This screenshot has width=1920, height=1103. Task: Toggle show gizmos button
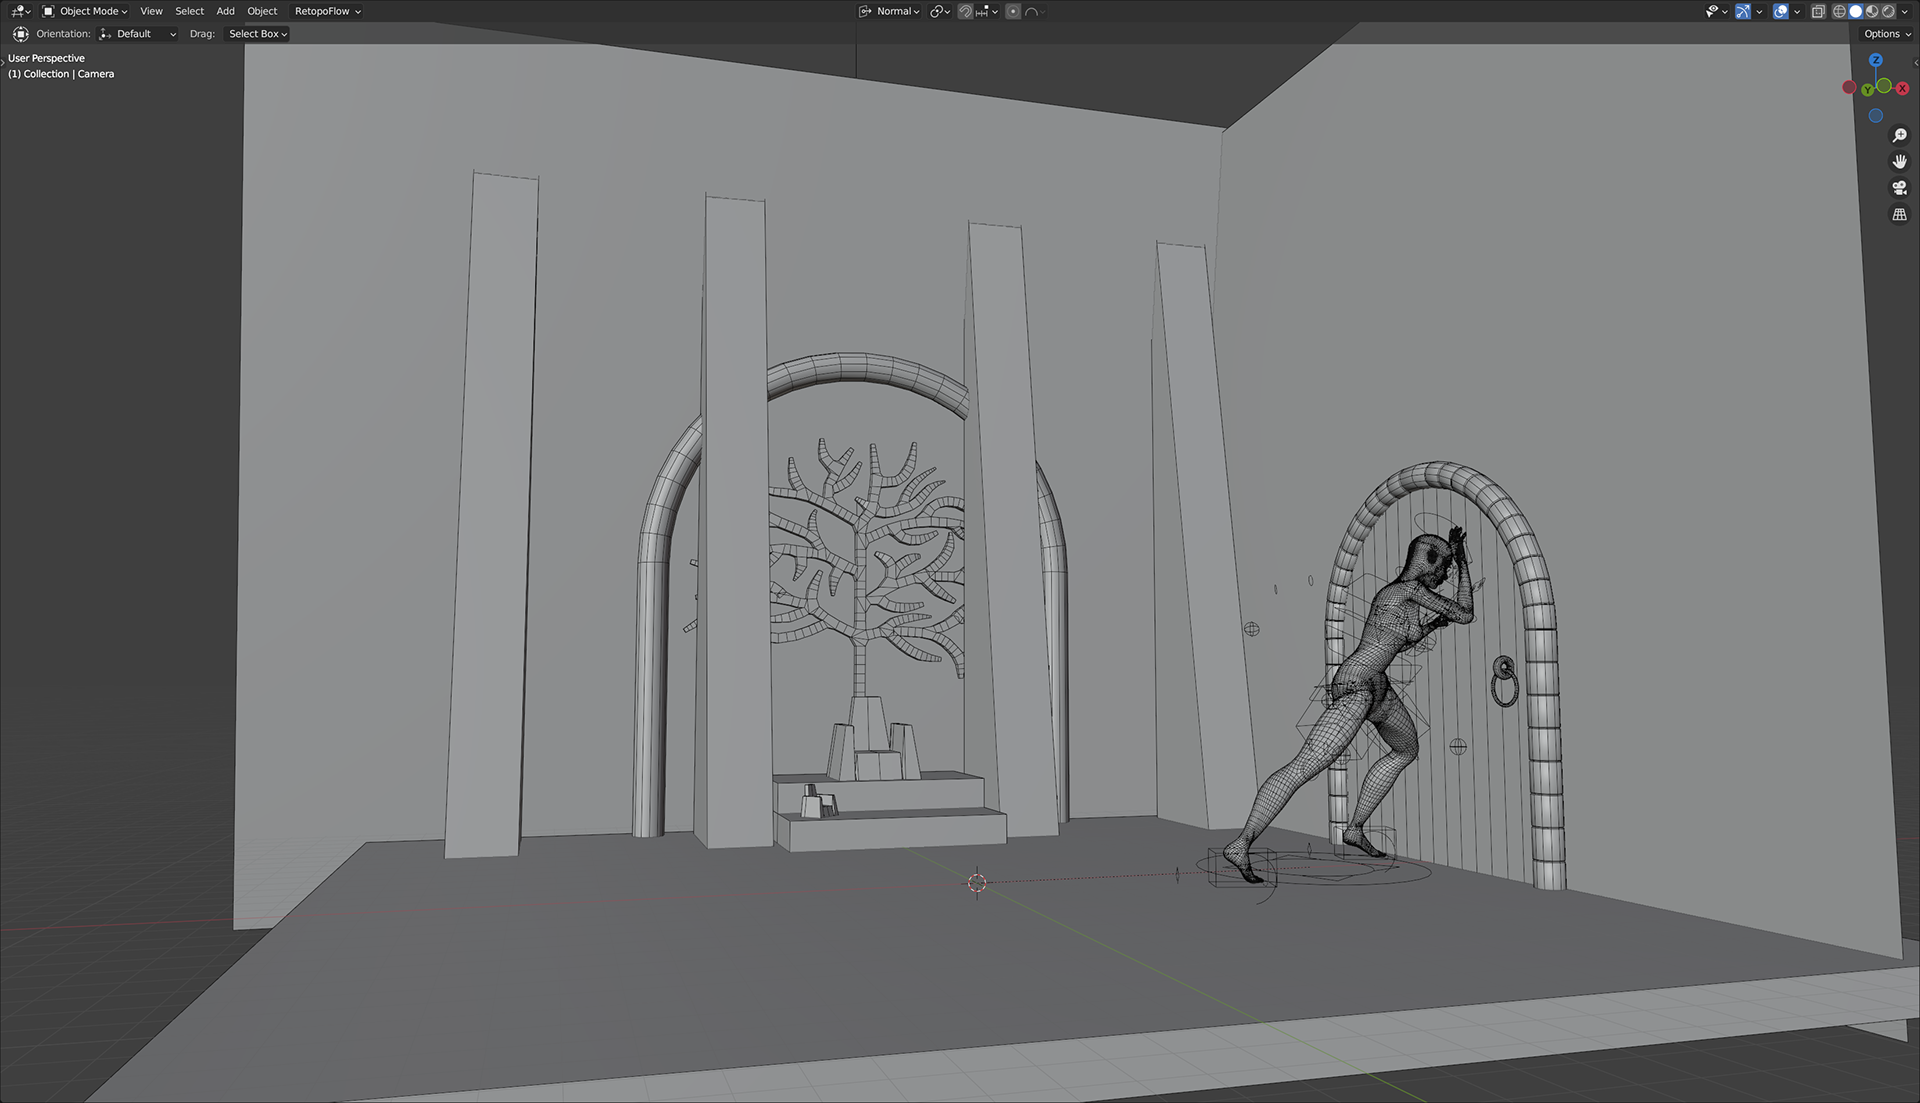pyautogui.click(x=1743, y=11)
